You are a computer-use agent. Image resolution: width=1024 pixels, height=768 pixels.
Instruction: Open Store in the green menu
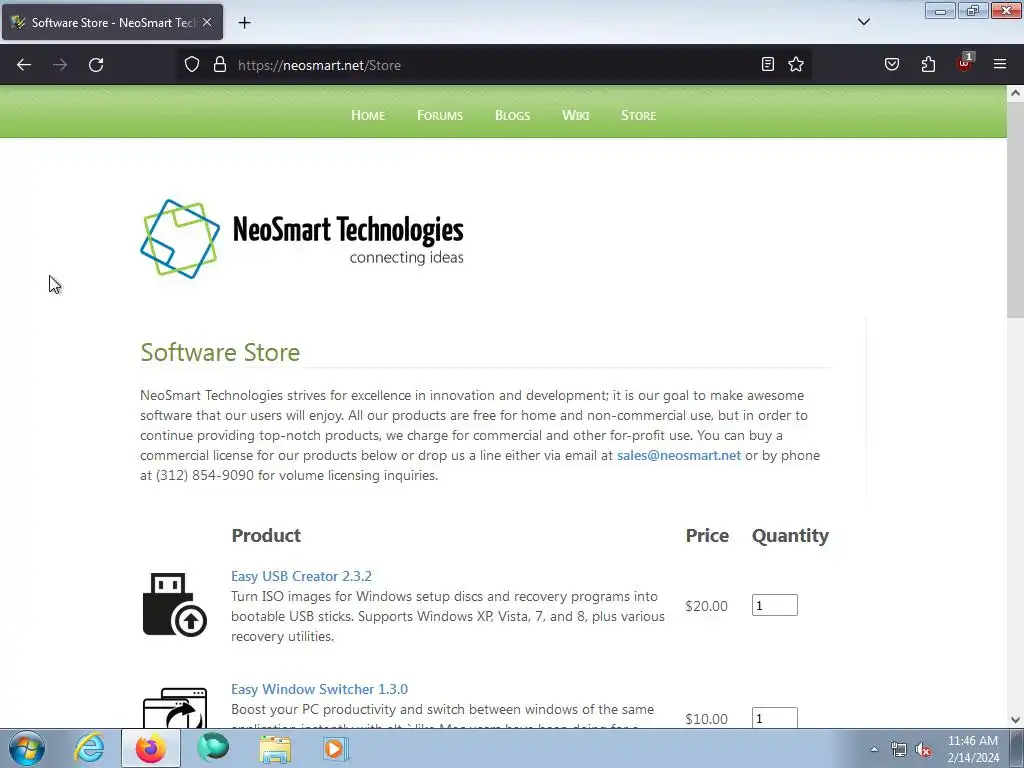tap(639, 116)
